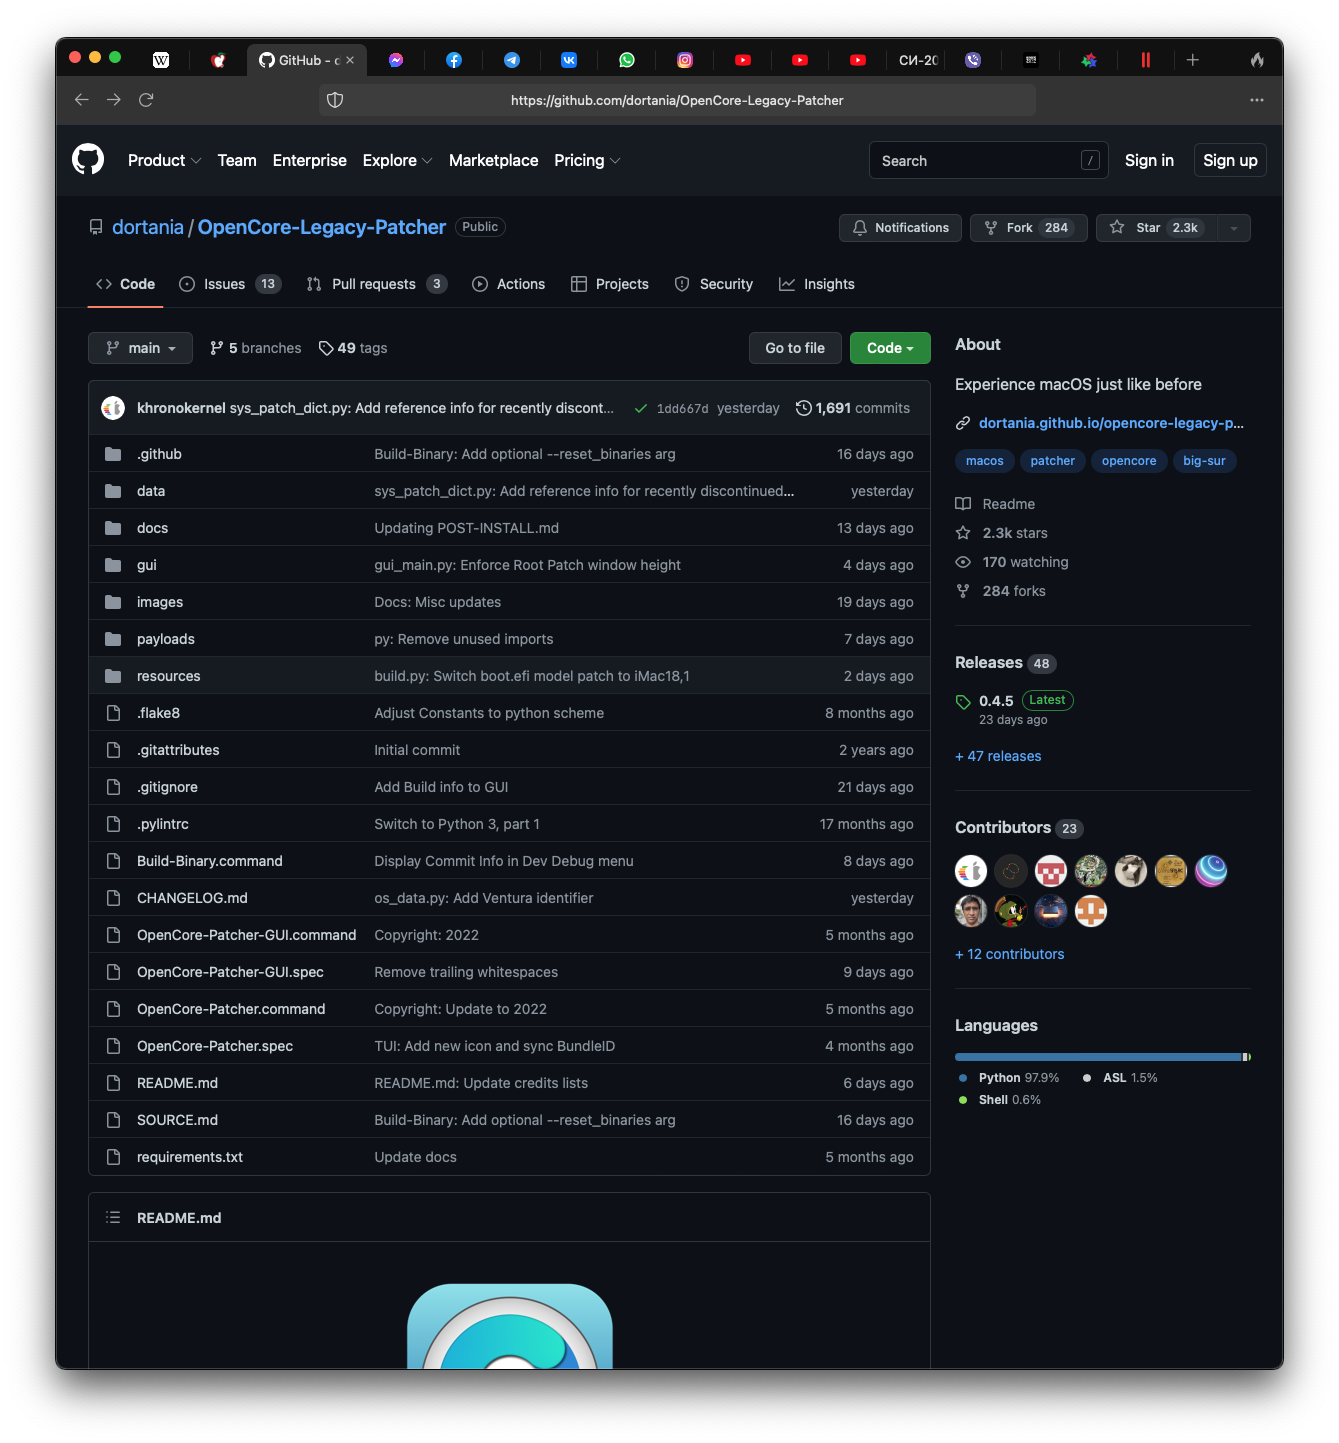Click the file icon beside requirements.txt
1339x1443 pixels.
tap(113, 1157)
